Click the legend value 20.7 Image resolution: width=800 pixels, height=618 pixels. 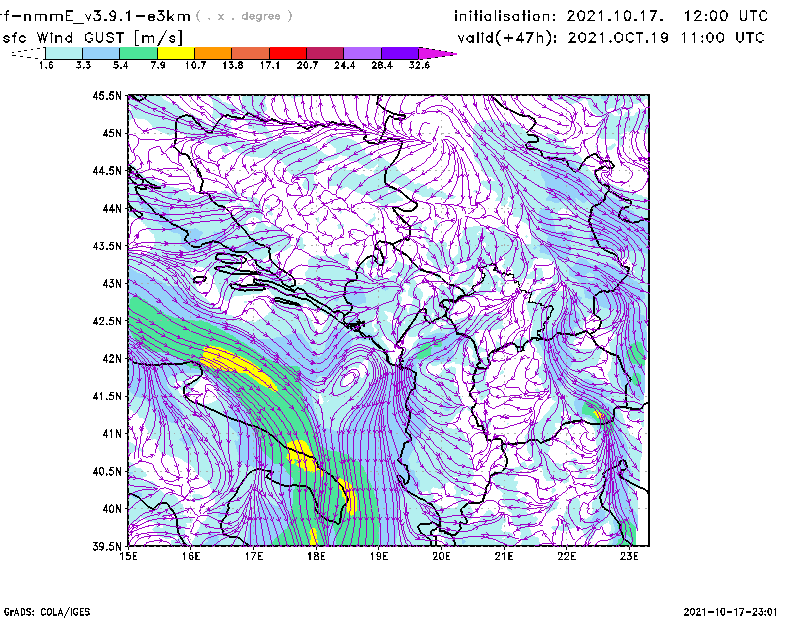point(307,65)
